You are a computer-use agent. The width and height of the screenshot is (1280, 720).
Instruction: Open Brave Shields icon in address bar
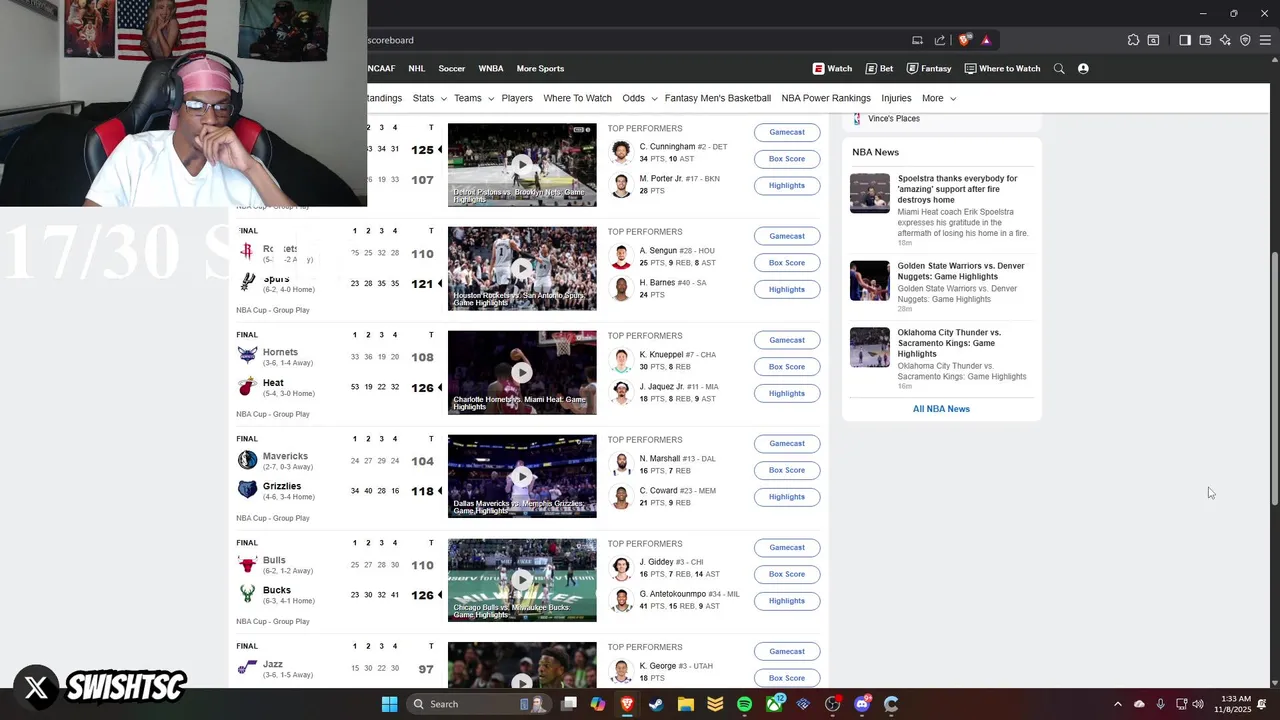[x=964, y=40]
